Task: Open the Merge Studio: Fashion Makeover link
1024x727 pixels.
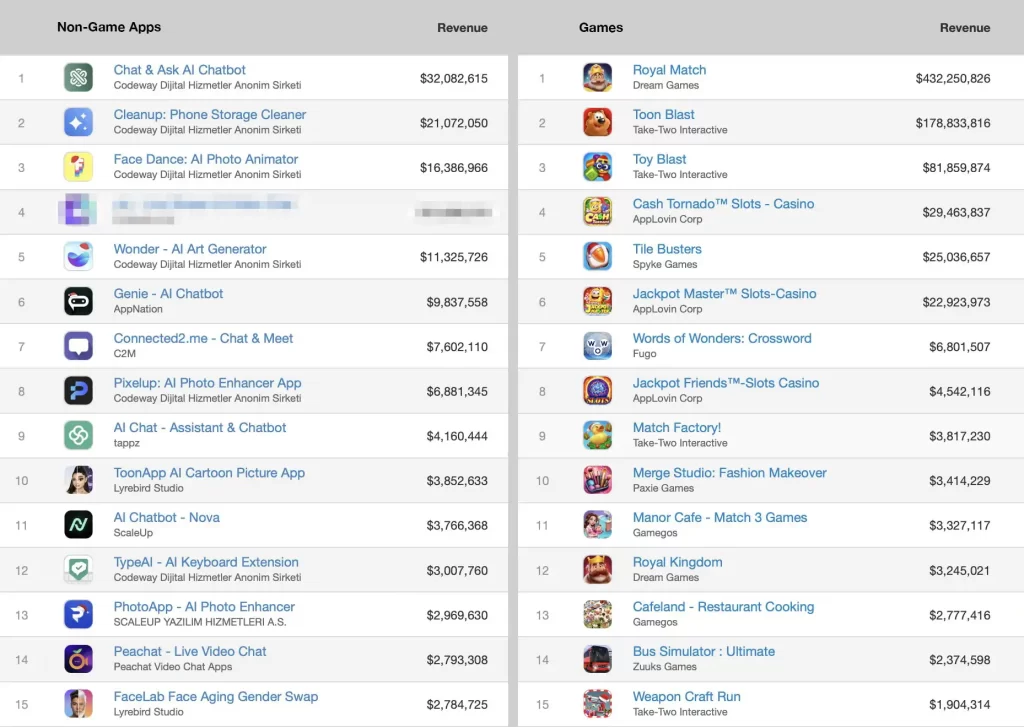Action: click(729, 473)
